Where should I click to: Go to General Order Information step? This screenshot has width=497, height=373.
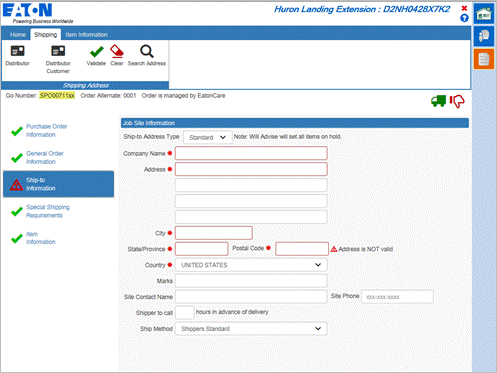point(45,157)
